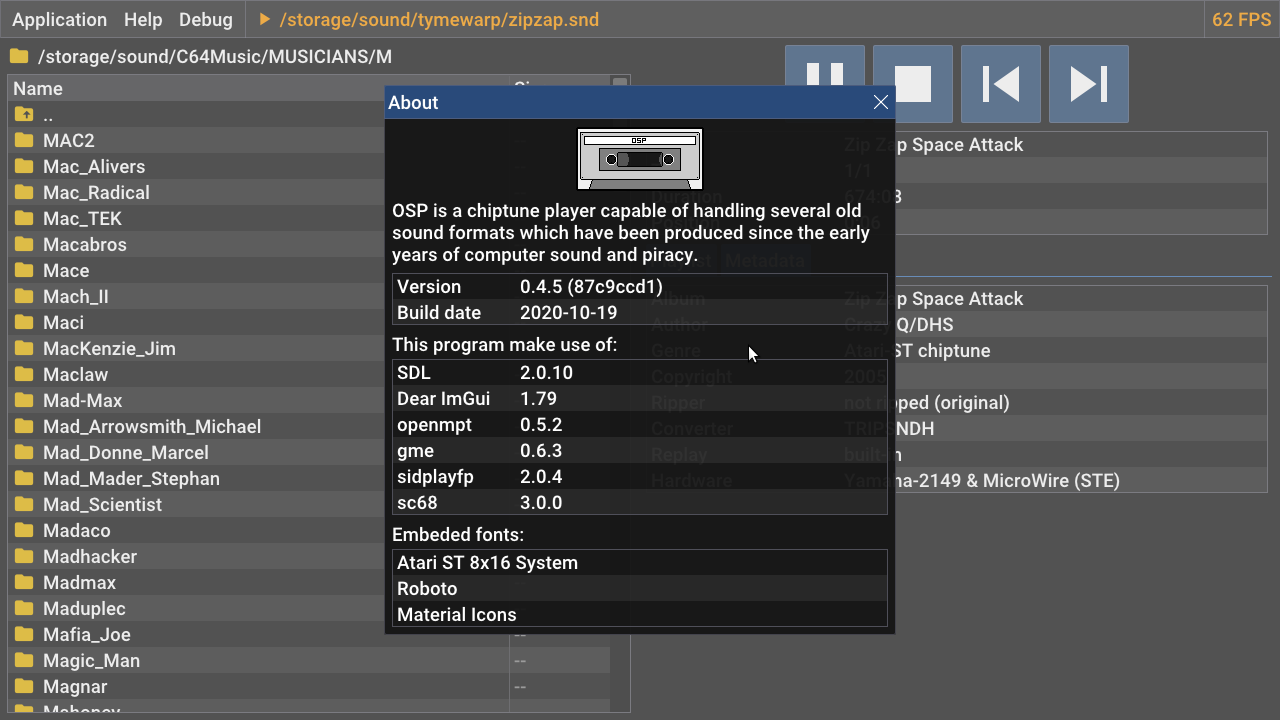Select the Material Icons font entry
Viewport: 1280px width, 720px height.
click(640, 615)
